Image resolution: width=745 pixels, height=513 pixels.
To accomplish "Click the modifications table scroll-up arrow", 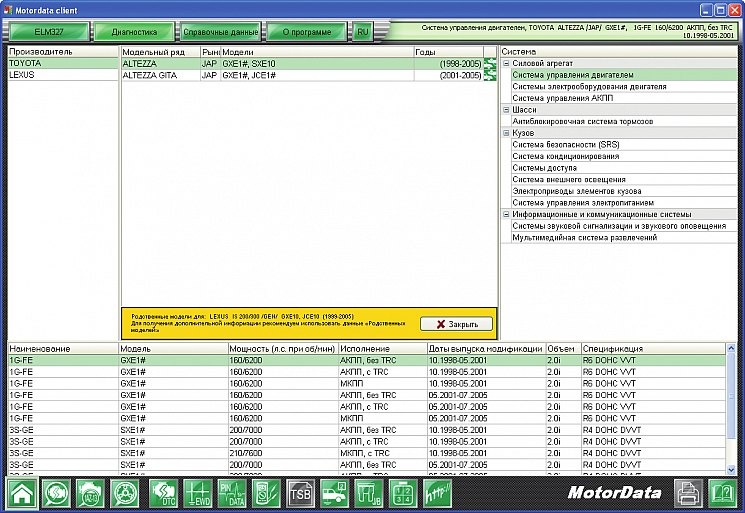I will coord(731,349).
